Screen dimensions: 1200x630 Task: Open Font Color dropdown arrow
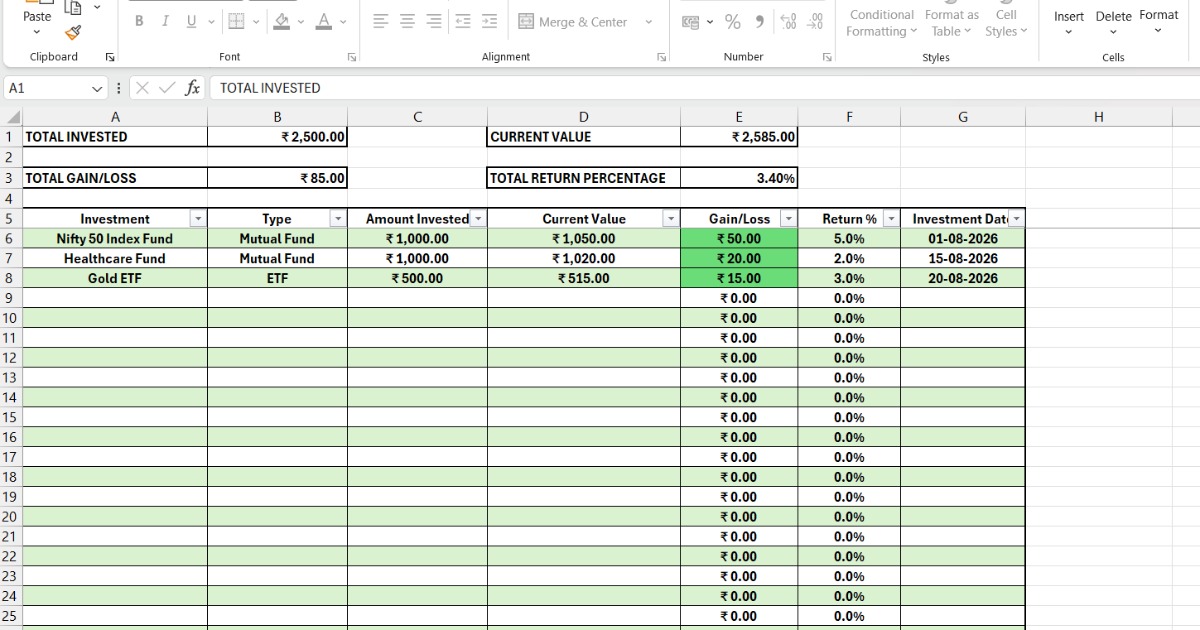click(344, 21)
